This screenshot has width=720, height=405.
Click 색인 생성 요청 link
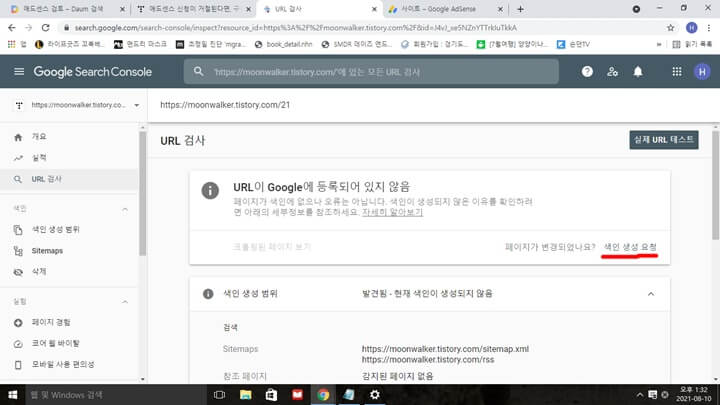(630, 247)
